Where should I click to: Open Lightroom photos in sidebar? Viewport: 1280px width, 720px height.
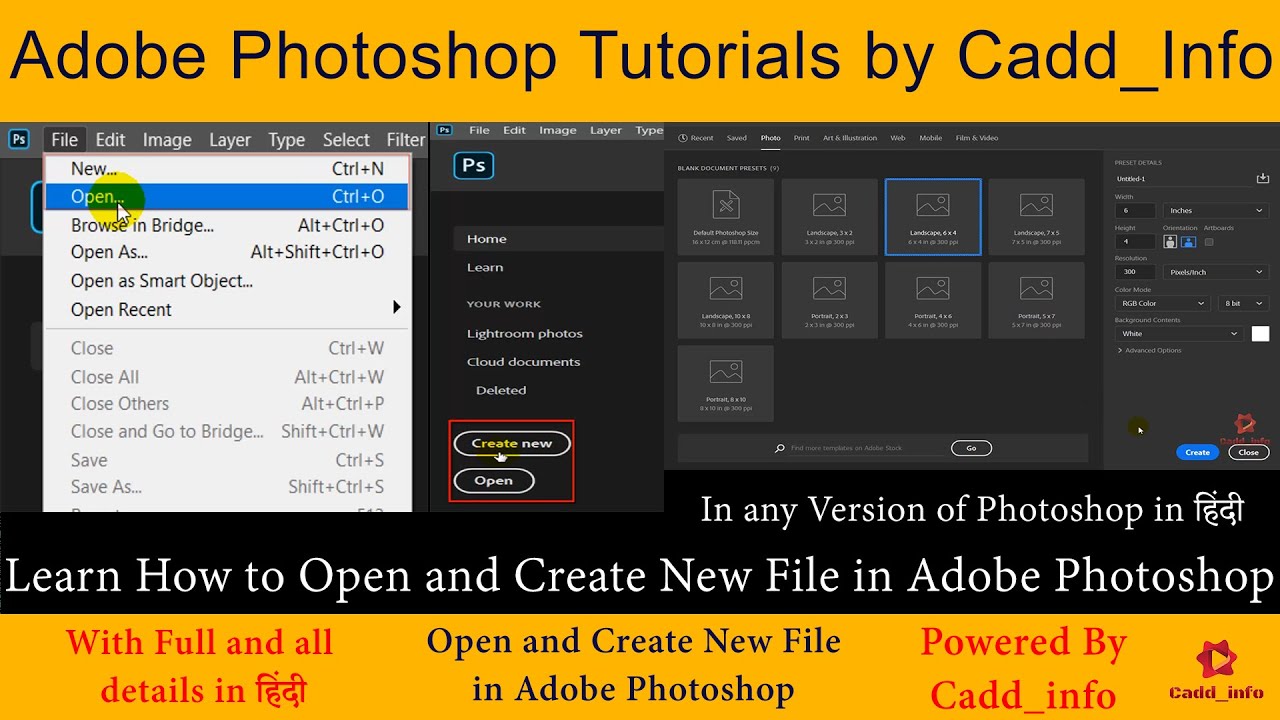tap(525, 333)
